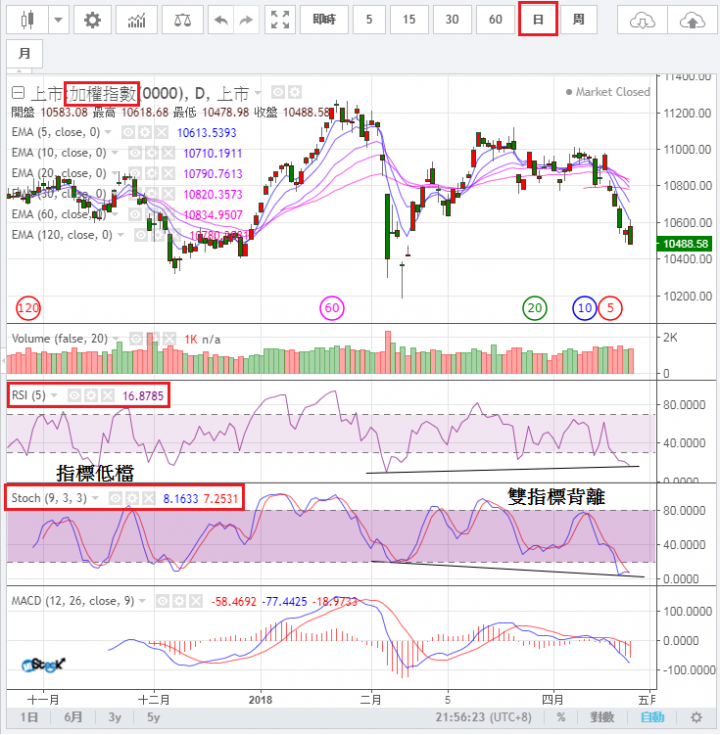This screenshot has width=720, height=735.
Task: Select the 月 monthly interval
Action: click(x=24, y=54)
